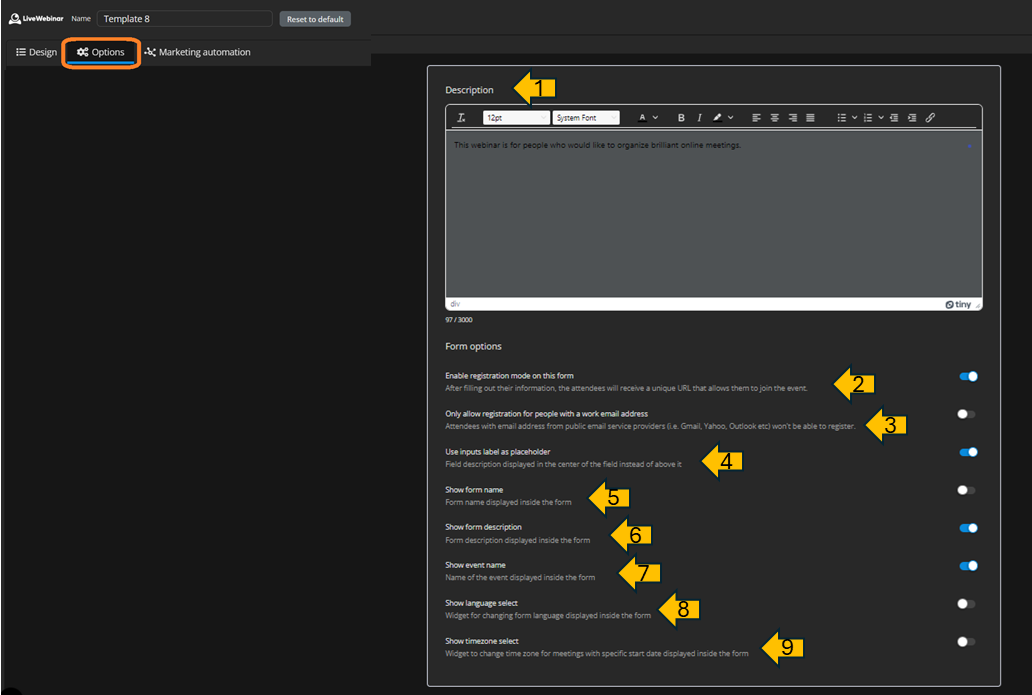Switch to the Design tab

coord(37,52)
